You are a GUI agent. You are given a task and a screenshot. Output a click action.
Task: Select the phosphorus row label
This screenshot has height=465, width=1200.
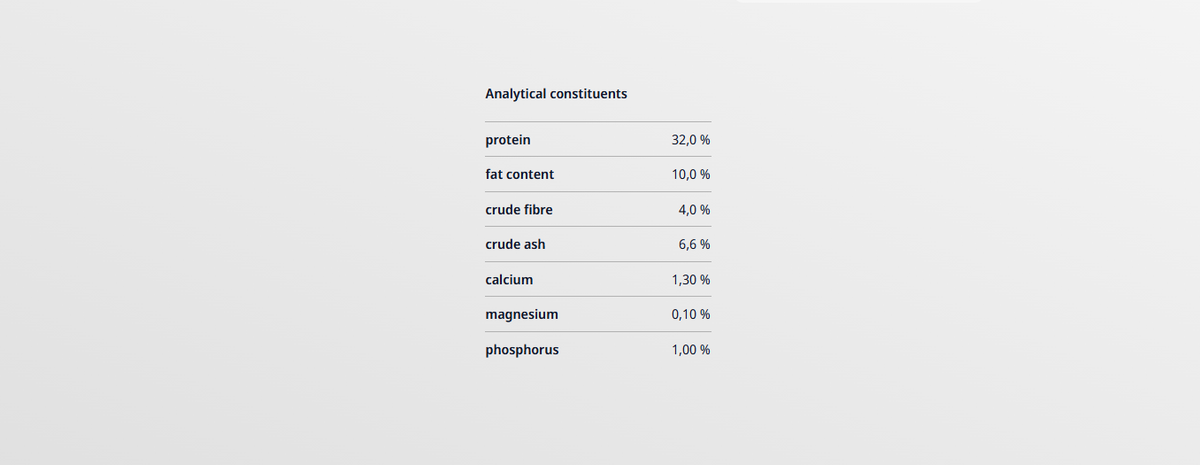(522, 350)
